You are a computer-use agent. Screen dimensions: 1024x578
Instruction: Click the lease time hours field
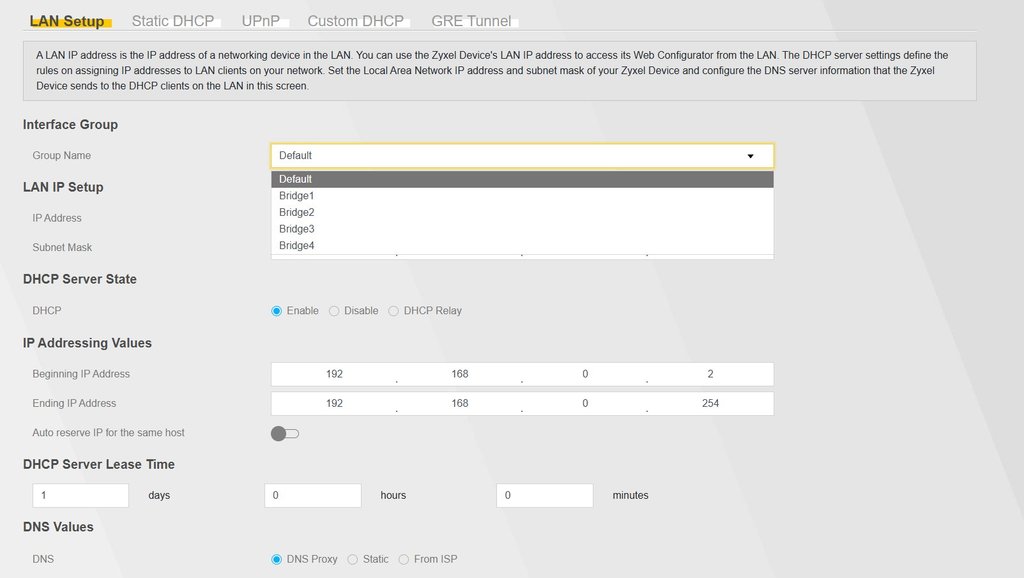coord(312,495)
